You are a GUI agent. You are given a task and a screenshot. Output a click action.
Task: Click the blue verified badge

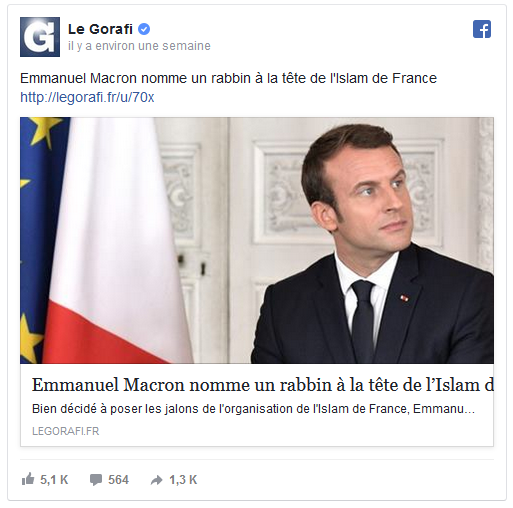pyautogui.click(x=144, y=29)
